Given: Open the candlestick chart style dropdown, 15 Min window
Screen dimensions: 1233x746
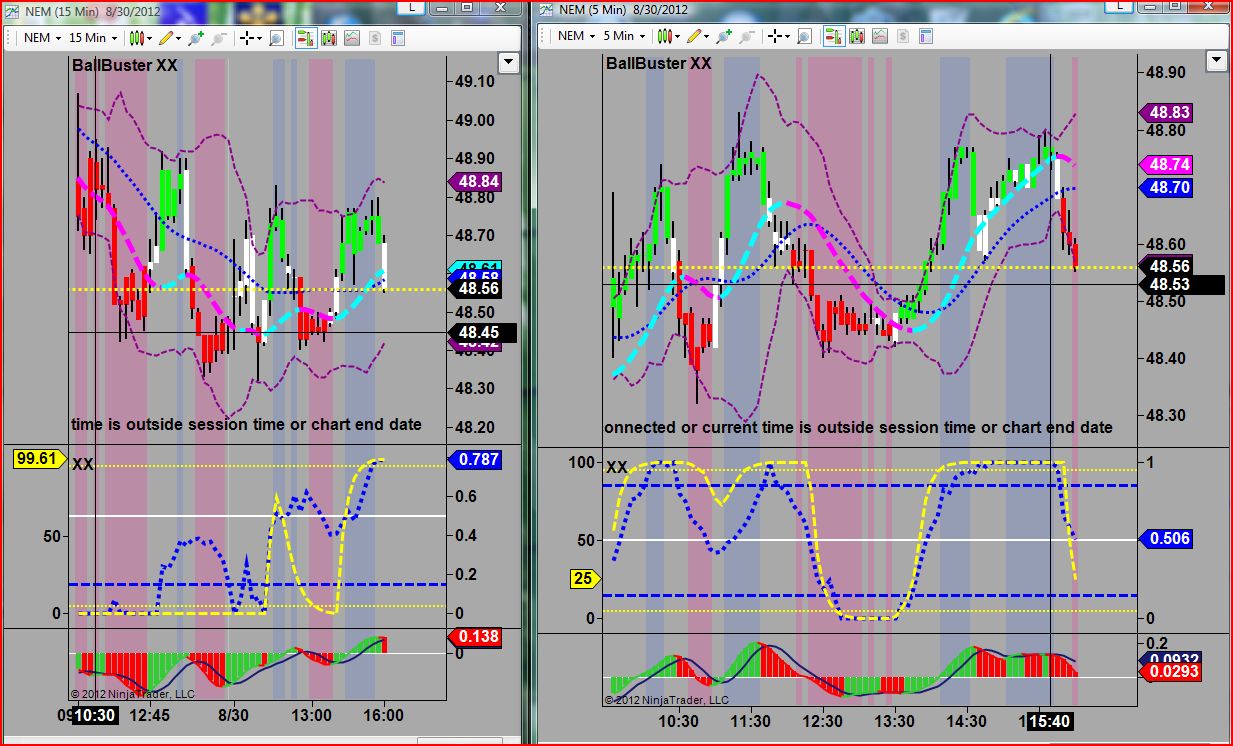Looking at the screenshot, I should point(141,37).
